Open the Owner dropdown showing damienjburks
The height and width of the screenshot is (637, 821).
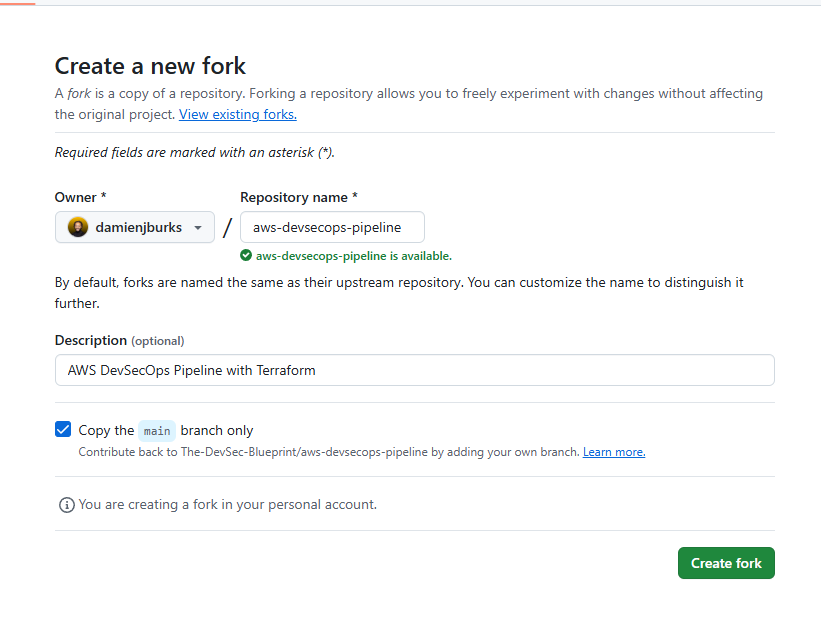click(x=135, y=227)
